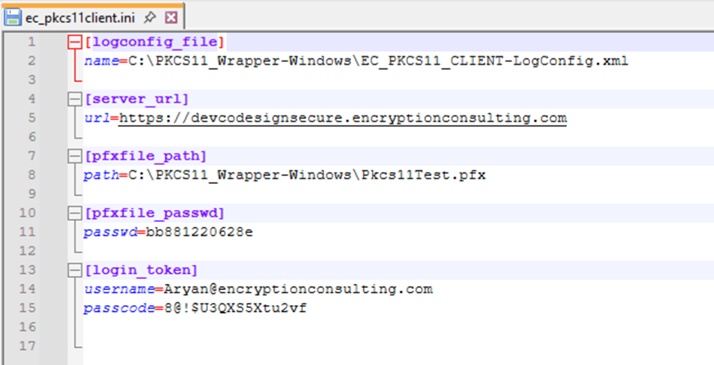Click the 'passcode' key on line 15
Image resolution: width=714 pixels, height=365 pixels.
click(119, 309)
